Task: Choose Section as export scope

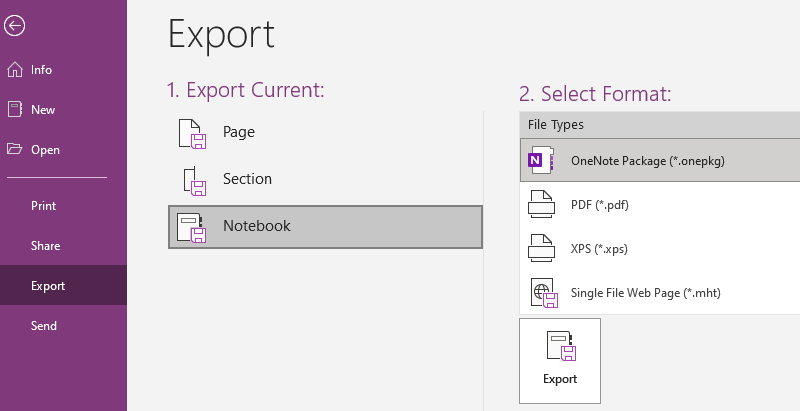Action: (325, 180)
